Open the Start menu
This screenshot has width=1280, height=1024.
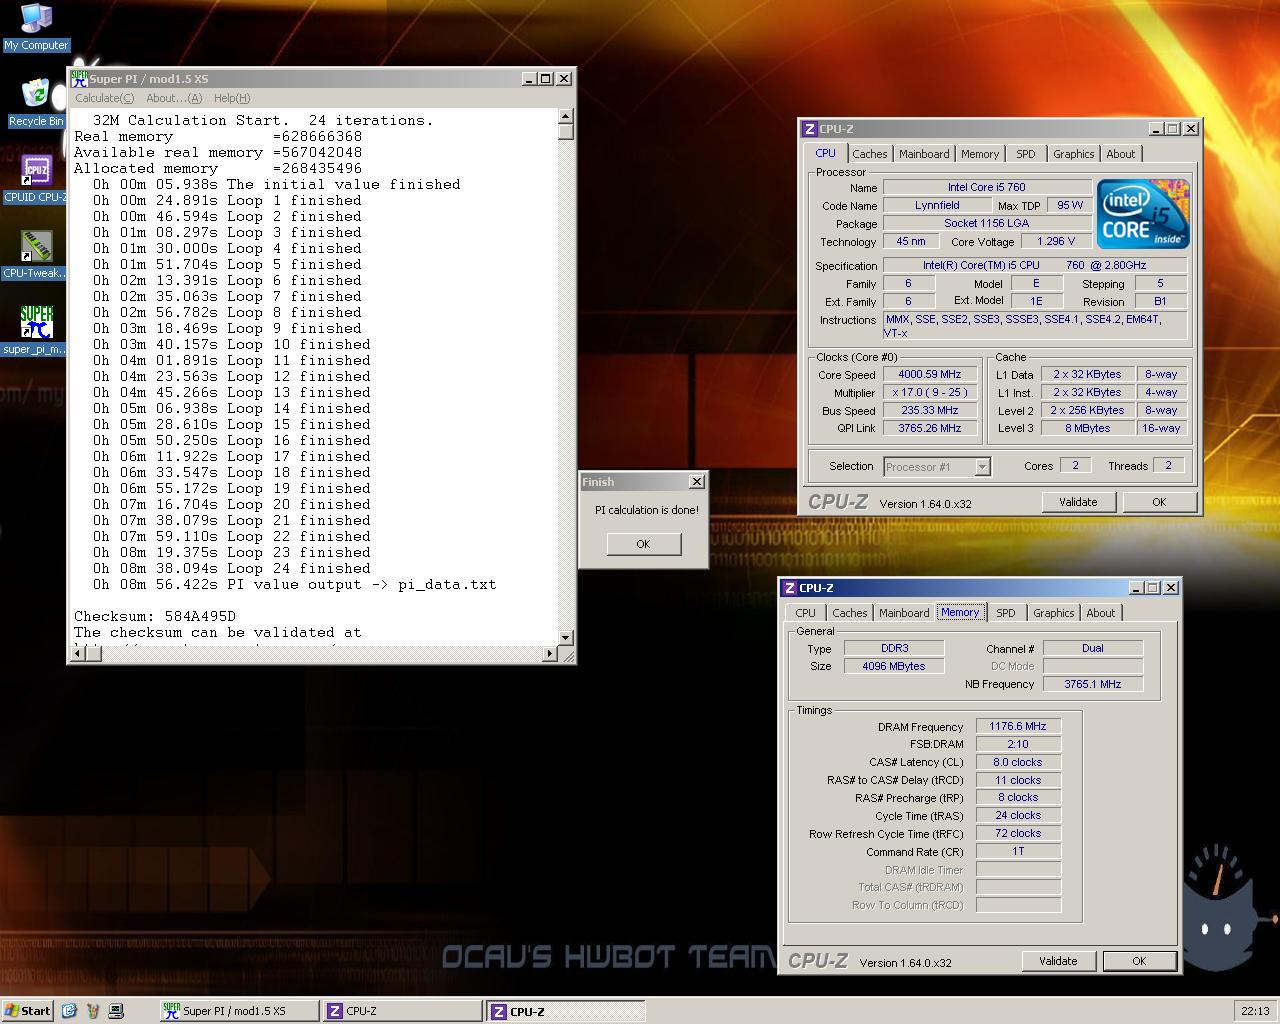tap(28, 1011)
